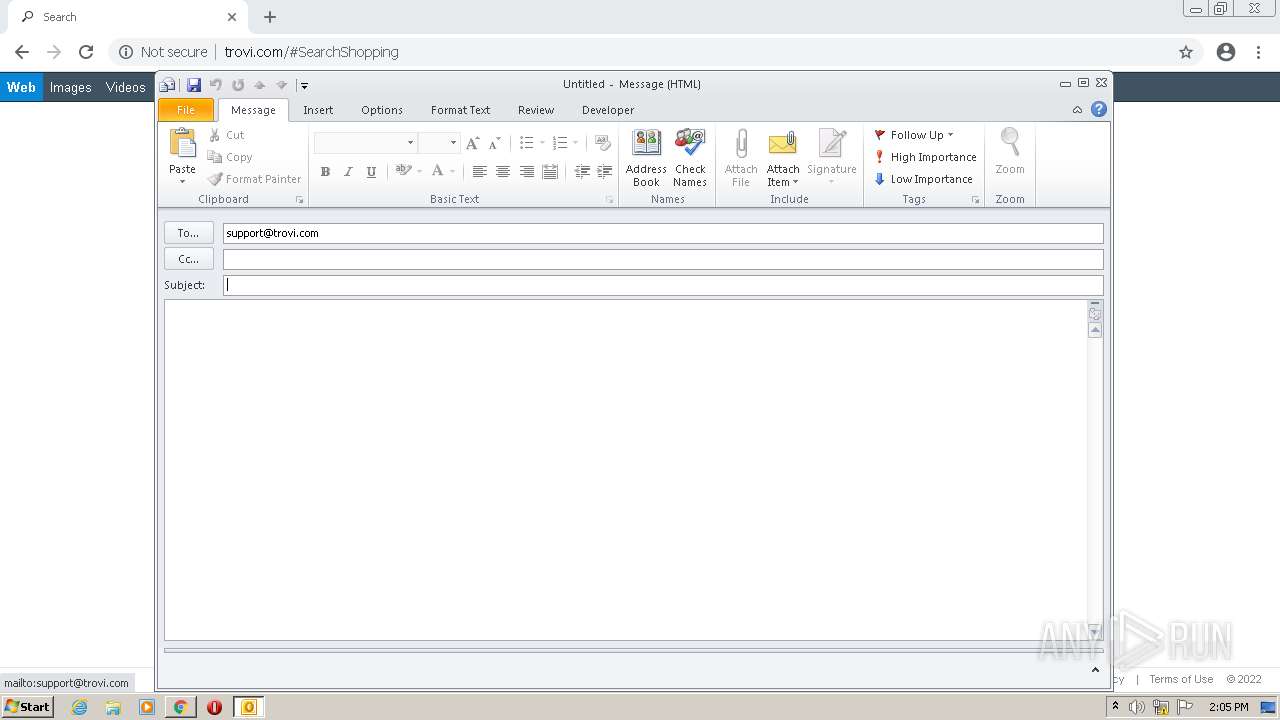The height and width of the screenshot is (720, 1280).
Task: Click the Redo icon in quick access toolbar
Action: click(x=238, y=85)
